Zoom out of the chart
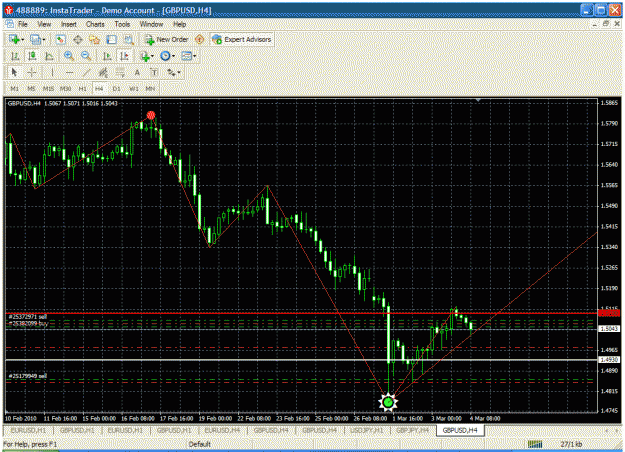The image size is (625, 452). [x=86, y=56]
